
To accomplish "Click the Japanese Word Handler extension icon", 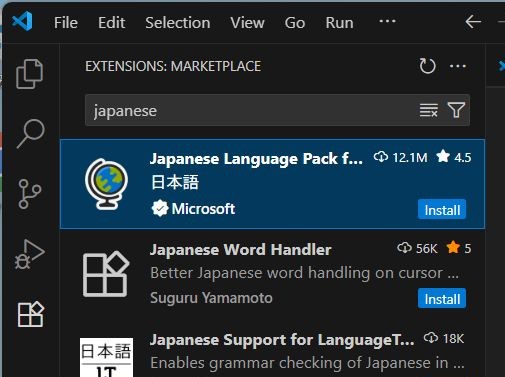I will [x=106, y=274].
